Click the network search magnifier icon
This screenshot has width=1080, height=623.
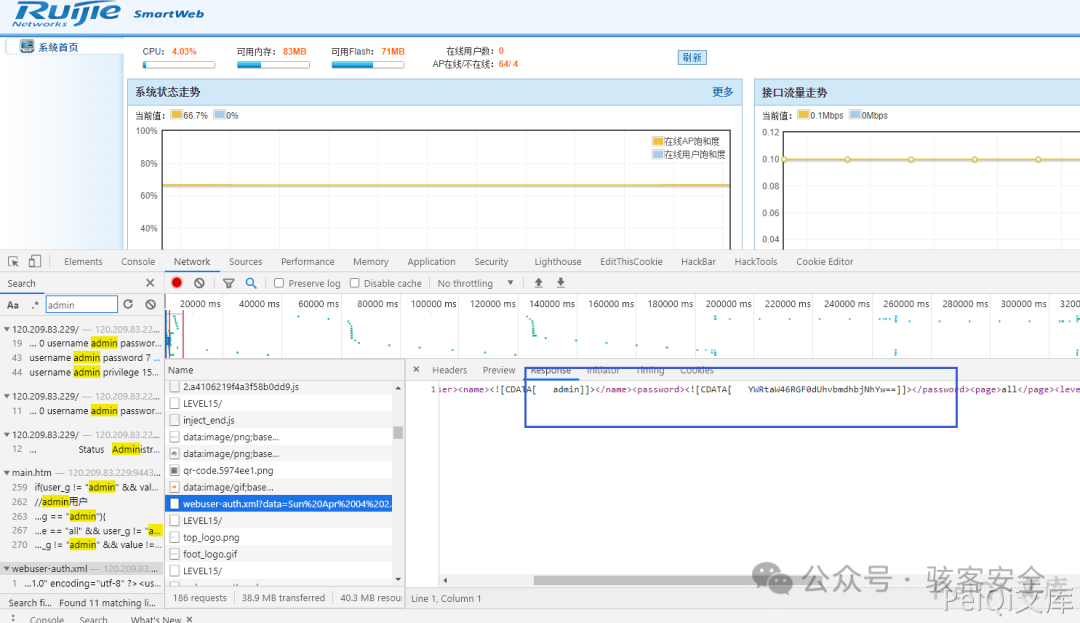[x=251, y=283]
